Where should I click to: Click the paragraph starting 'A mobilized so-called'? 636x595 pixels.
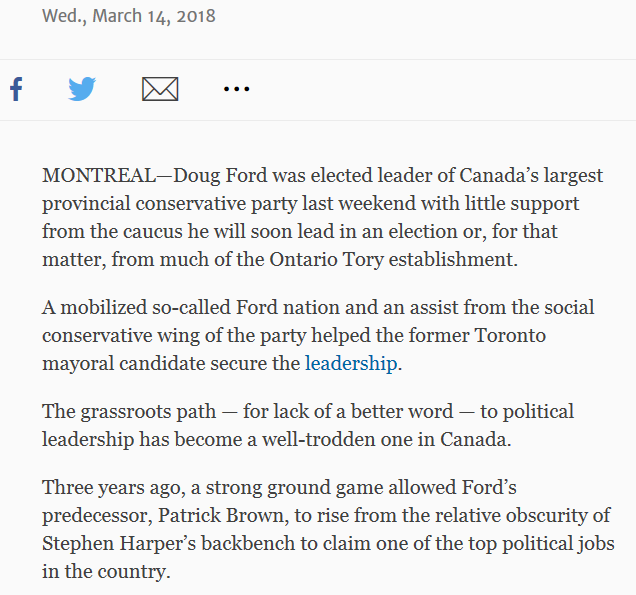(318, 335)
